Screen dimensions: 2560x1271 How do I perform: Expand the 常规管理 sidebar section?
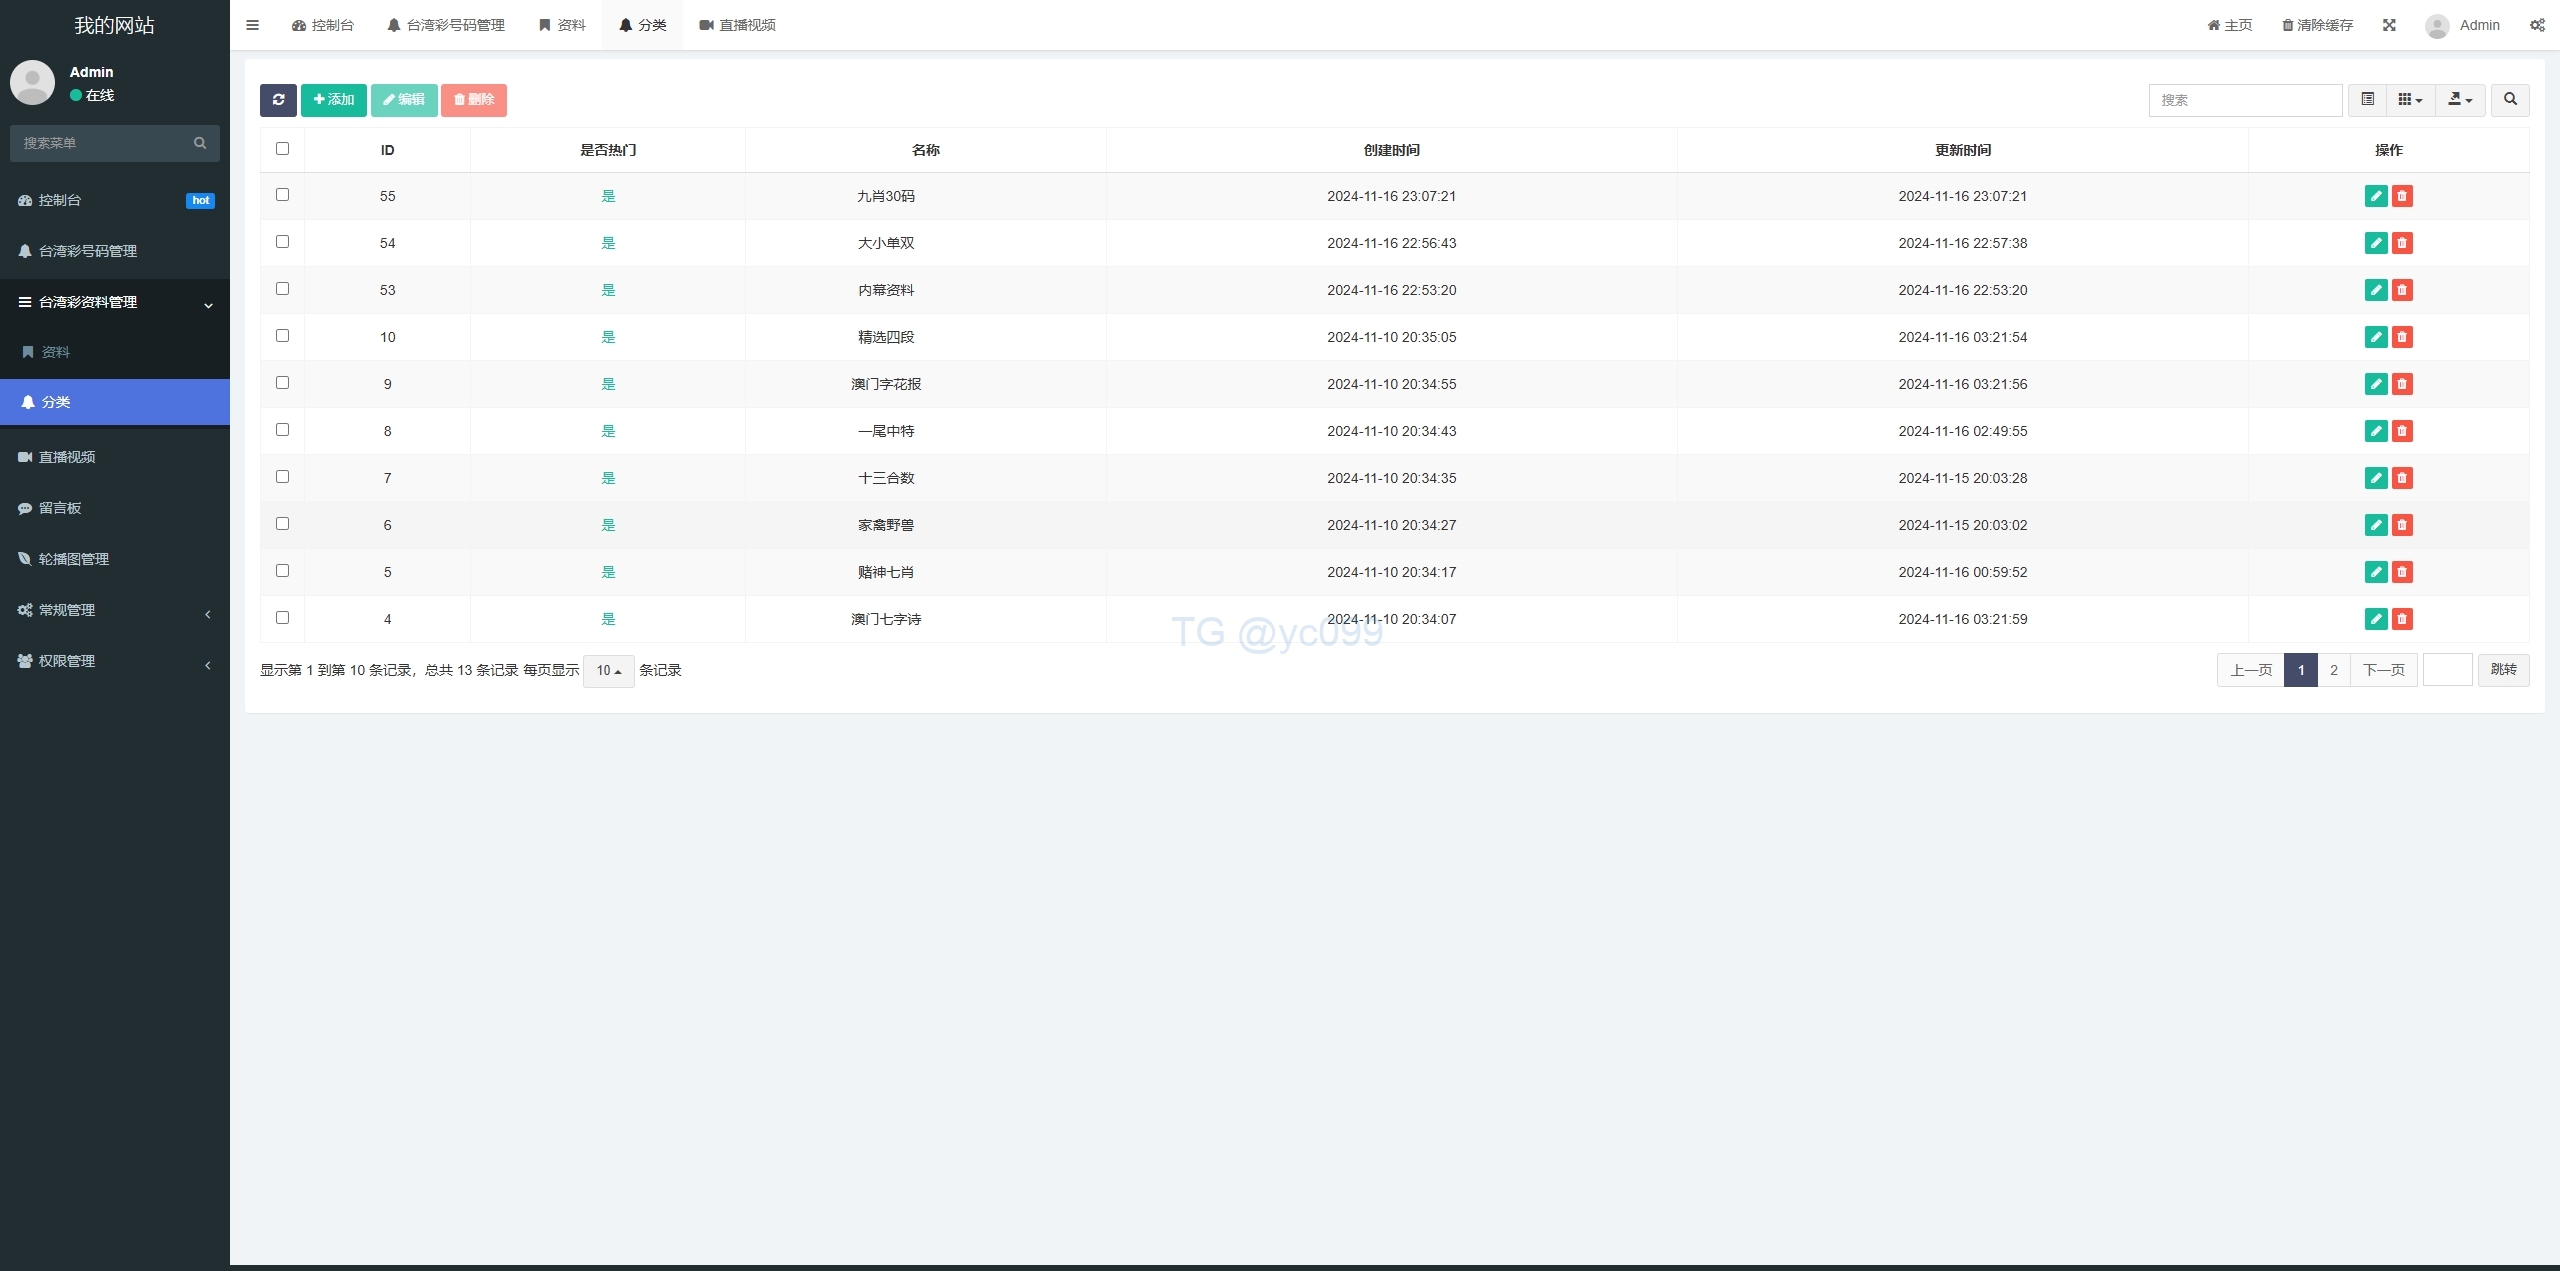pyautogui.click(x=67, y=610)
